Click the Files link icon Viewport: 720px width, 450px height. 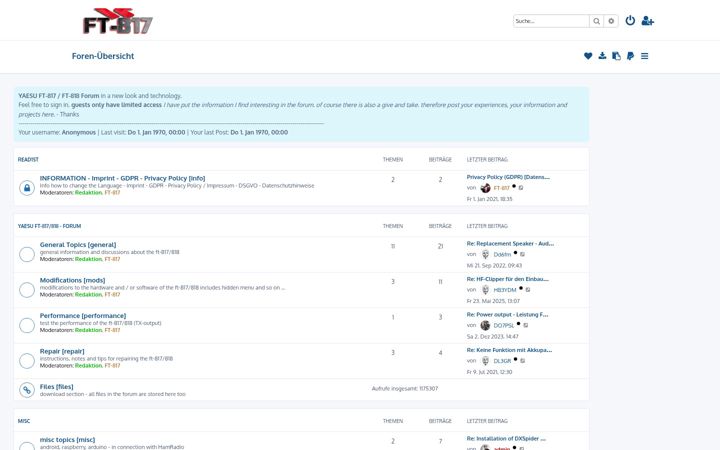click(x=27, y=390)
